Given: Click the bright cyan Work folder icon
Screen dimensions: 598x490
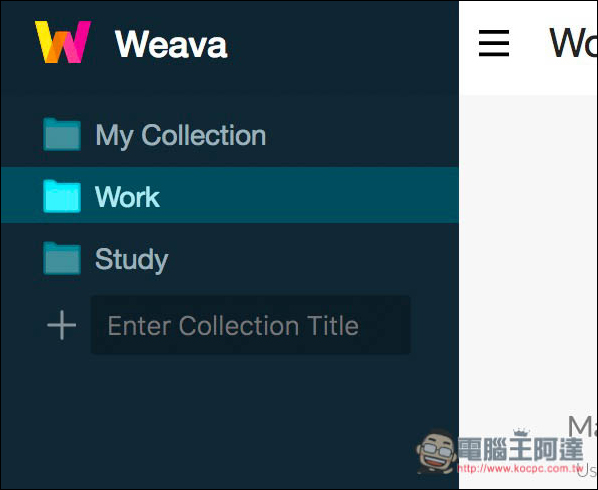Looking at the screenshot, I should coord(62,196).
